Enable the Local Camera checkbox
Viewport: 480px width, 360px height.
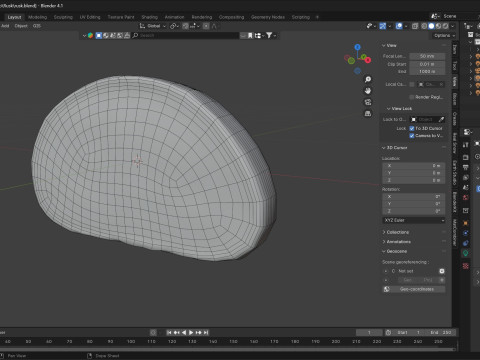click(412, 84)
